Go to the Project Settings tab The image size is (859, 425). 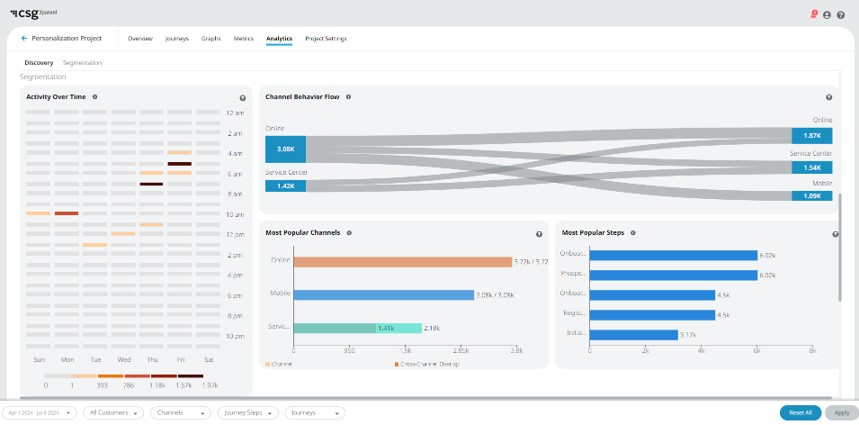(x=326, y=38)
